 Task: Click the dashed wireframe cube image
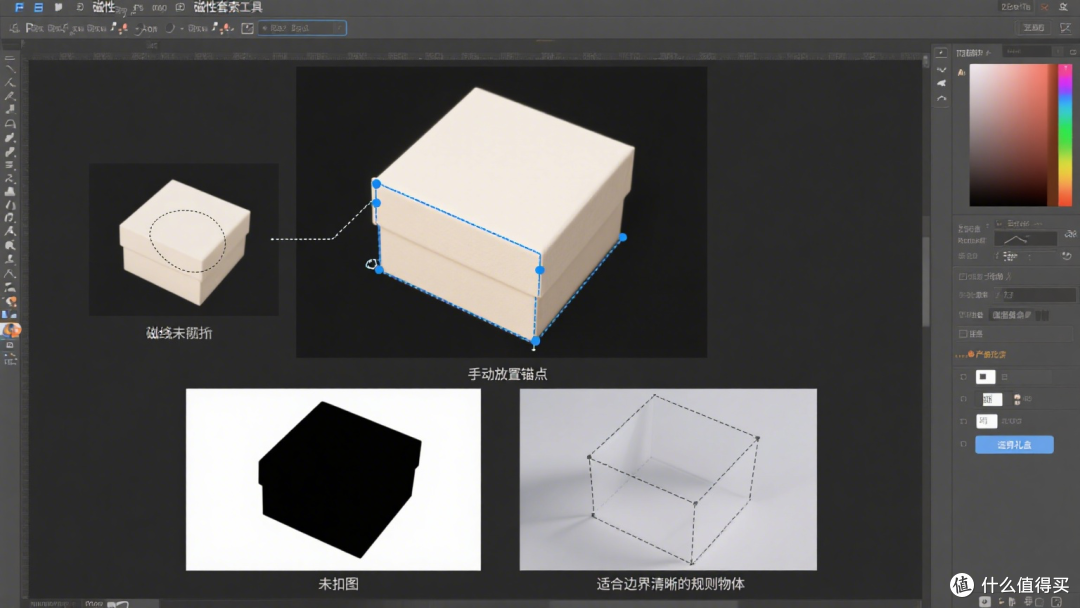(668, 479)
